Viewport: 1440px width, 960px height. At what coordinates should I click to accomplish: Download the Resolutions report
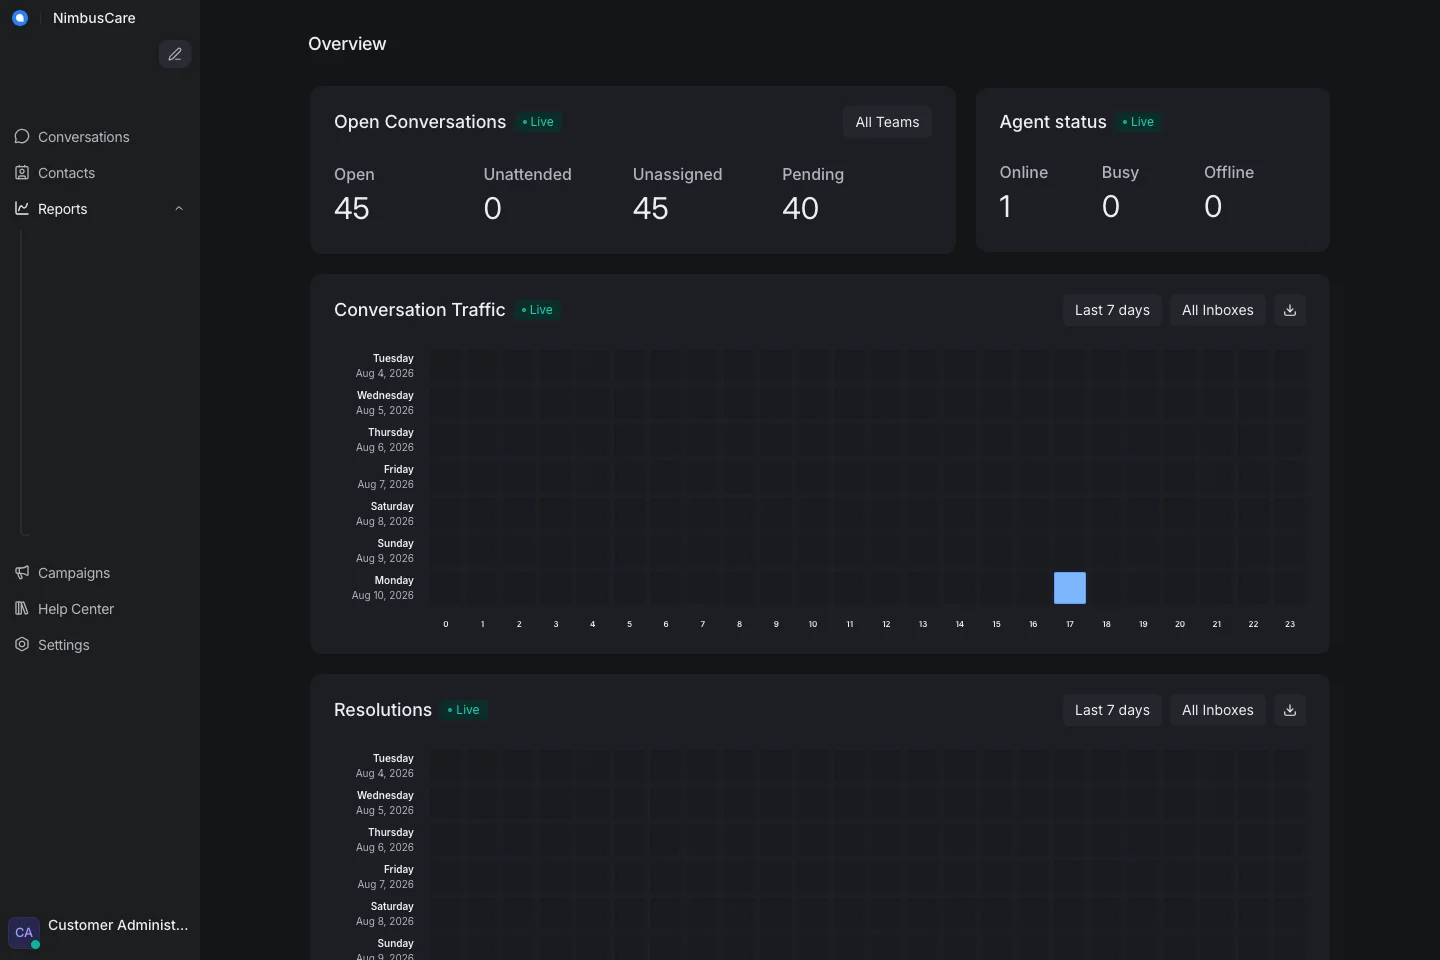[1290, 710]
